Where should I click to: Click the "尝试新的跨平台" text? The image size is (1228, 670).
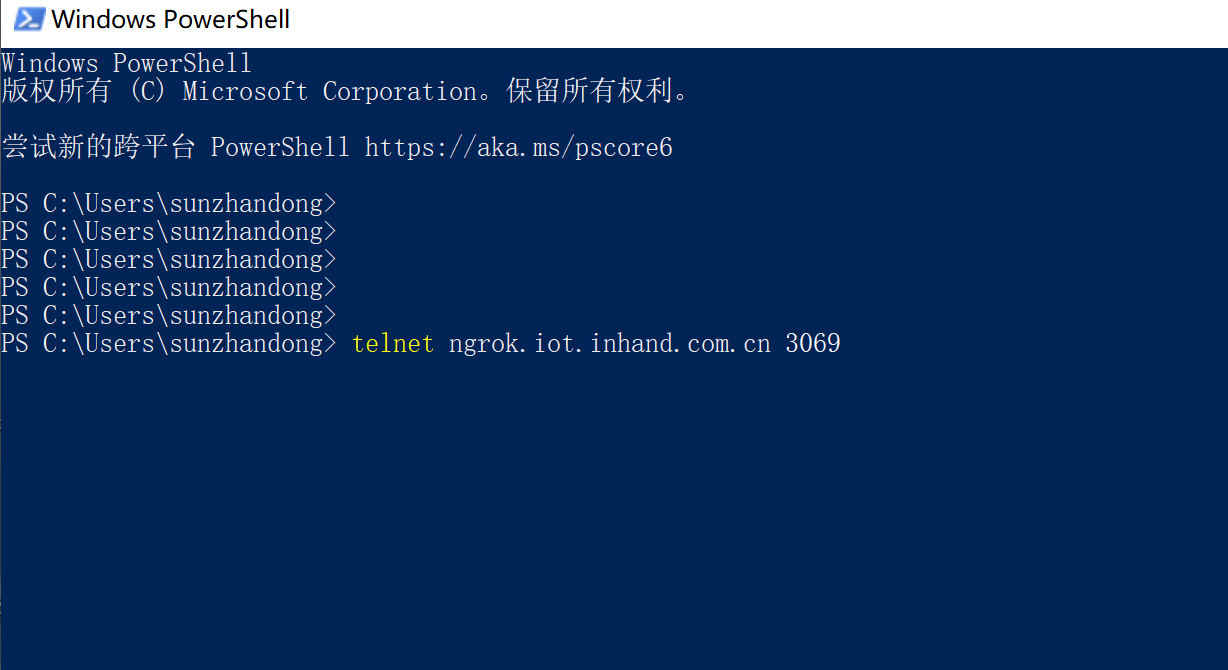(x=98, y=148)
